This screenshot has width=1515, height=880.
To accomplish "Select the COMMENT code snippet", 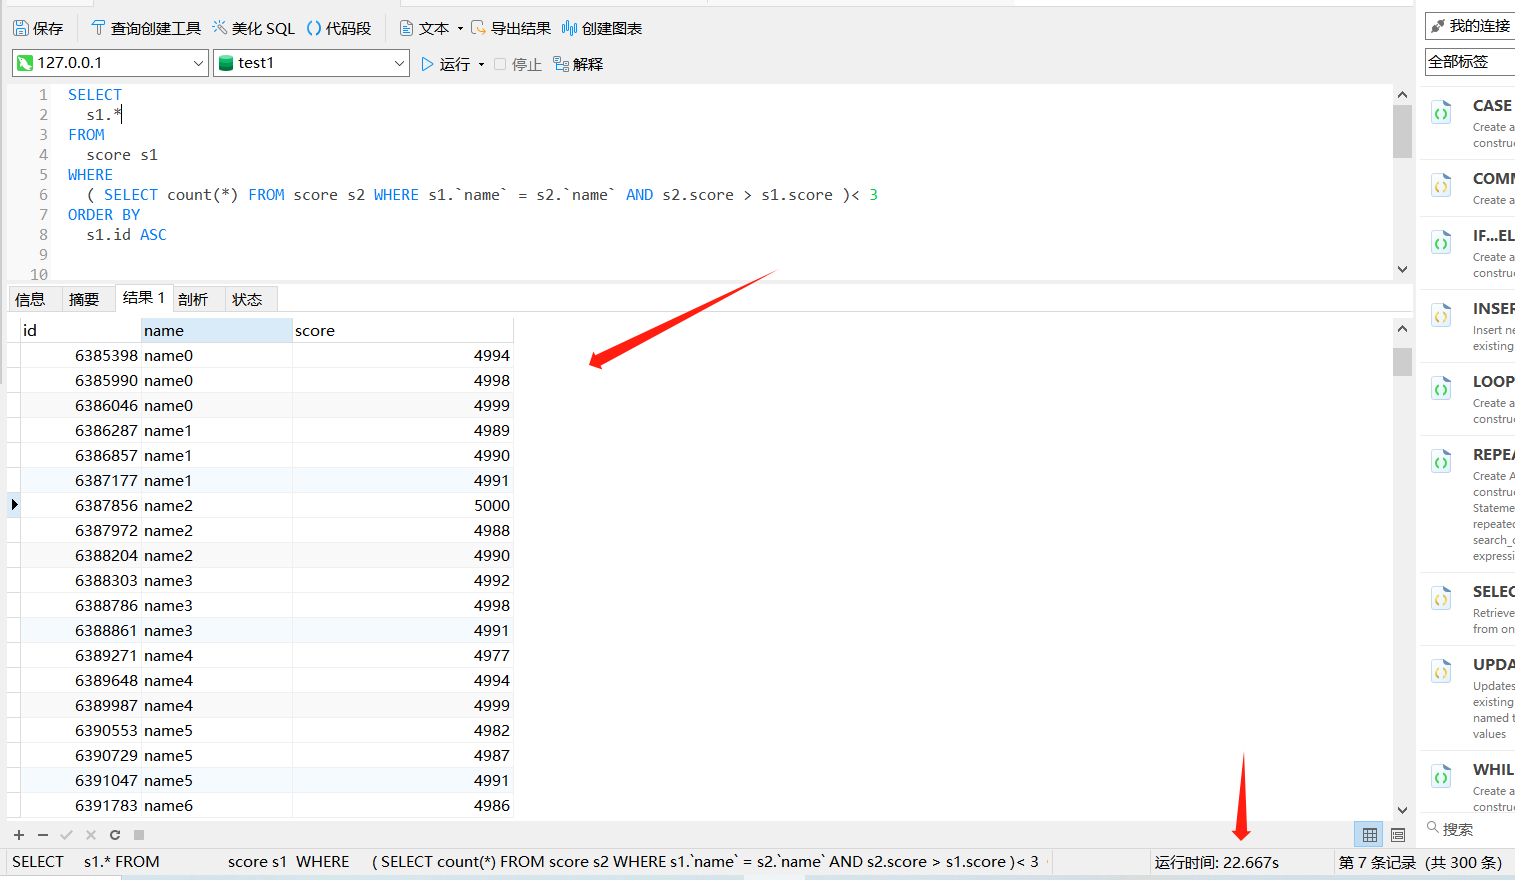I will [x=1469, y=187].
